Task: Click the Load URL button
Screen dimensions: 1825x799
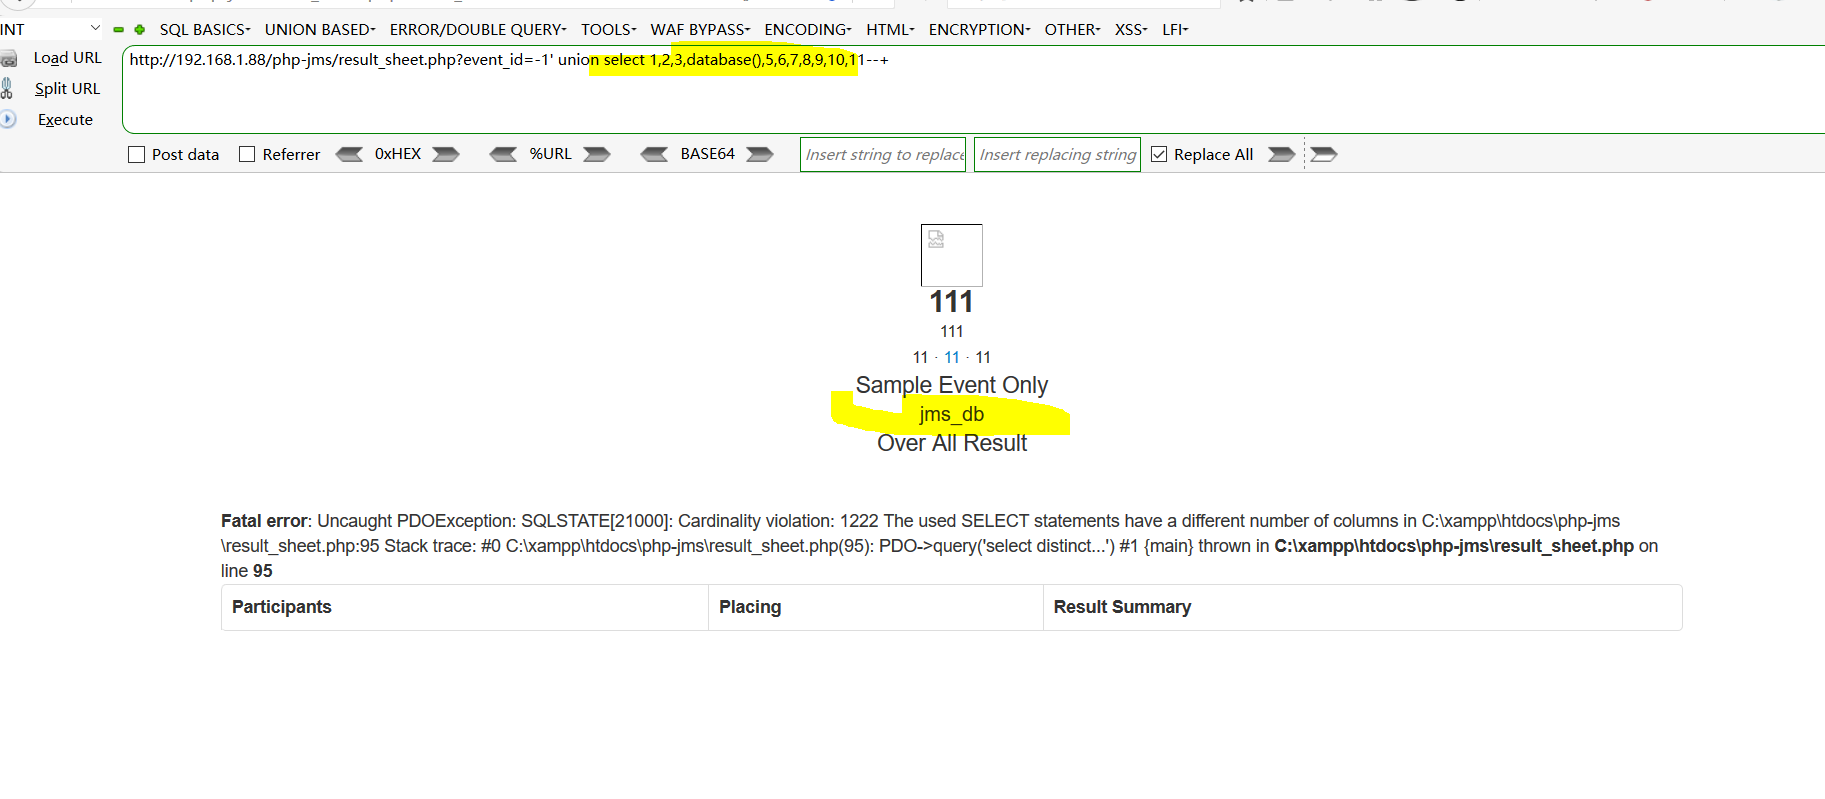Action: [67, 58]
